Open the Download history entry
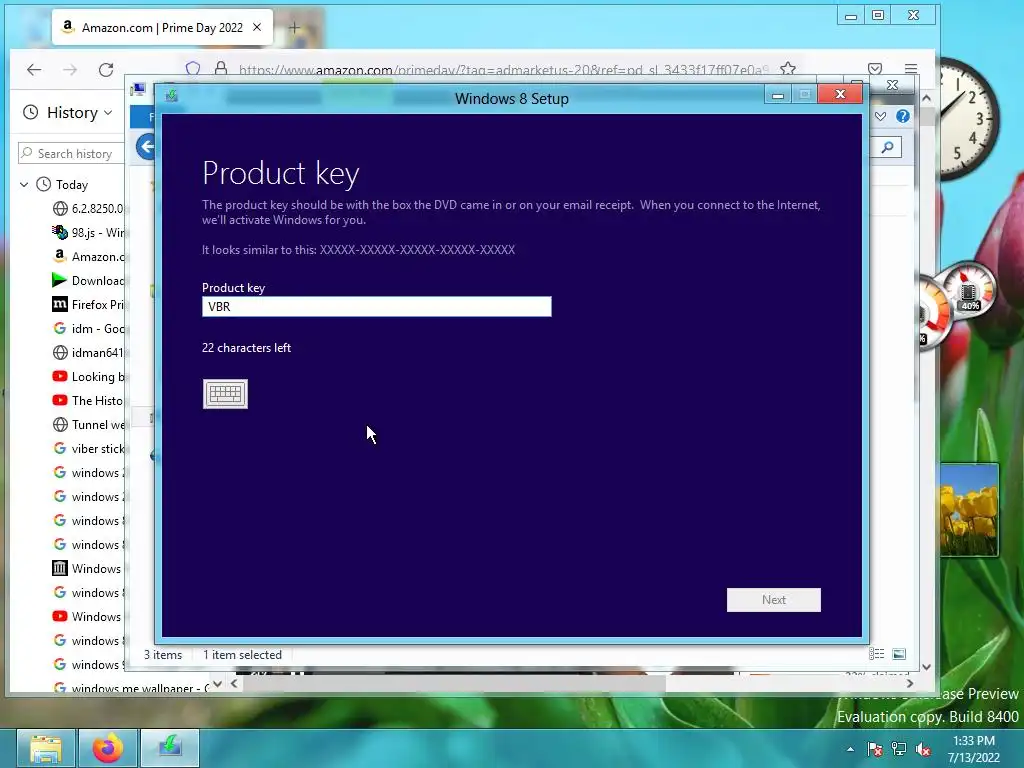The width and height of the screenshot is (1024, 768). (88, 280)
